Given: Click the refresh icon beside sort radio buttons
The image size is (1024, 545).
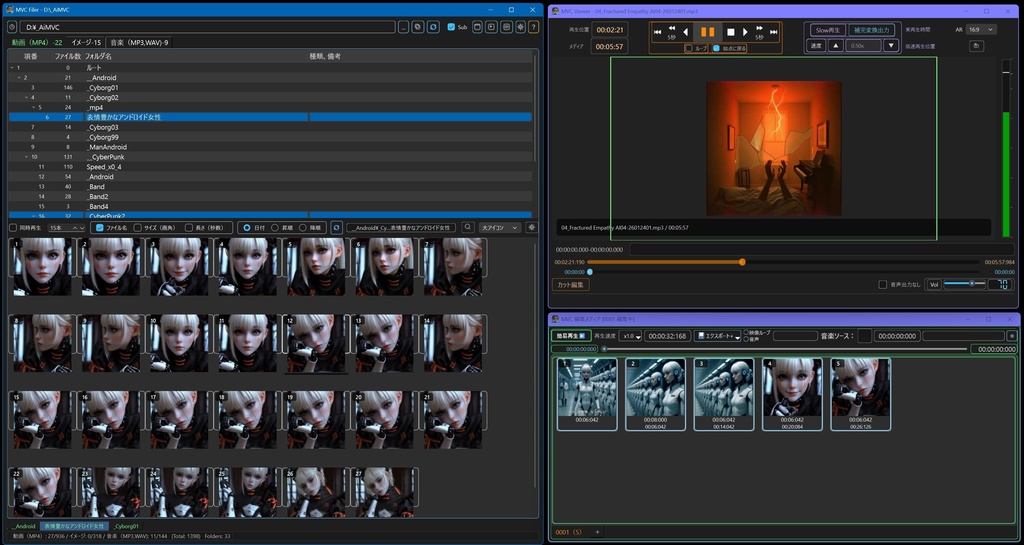Looking at the screenshot, I should (x=336, y=228).
